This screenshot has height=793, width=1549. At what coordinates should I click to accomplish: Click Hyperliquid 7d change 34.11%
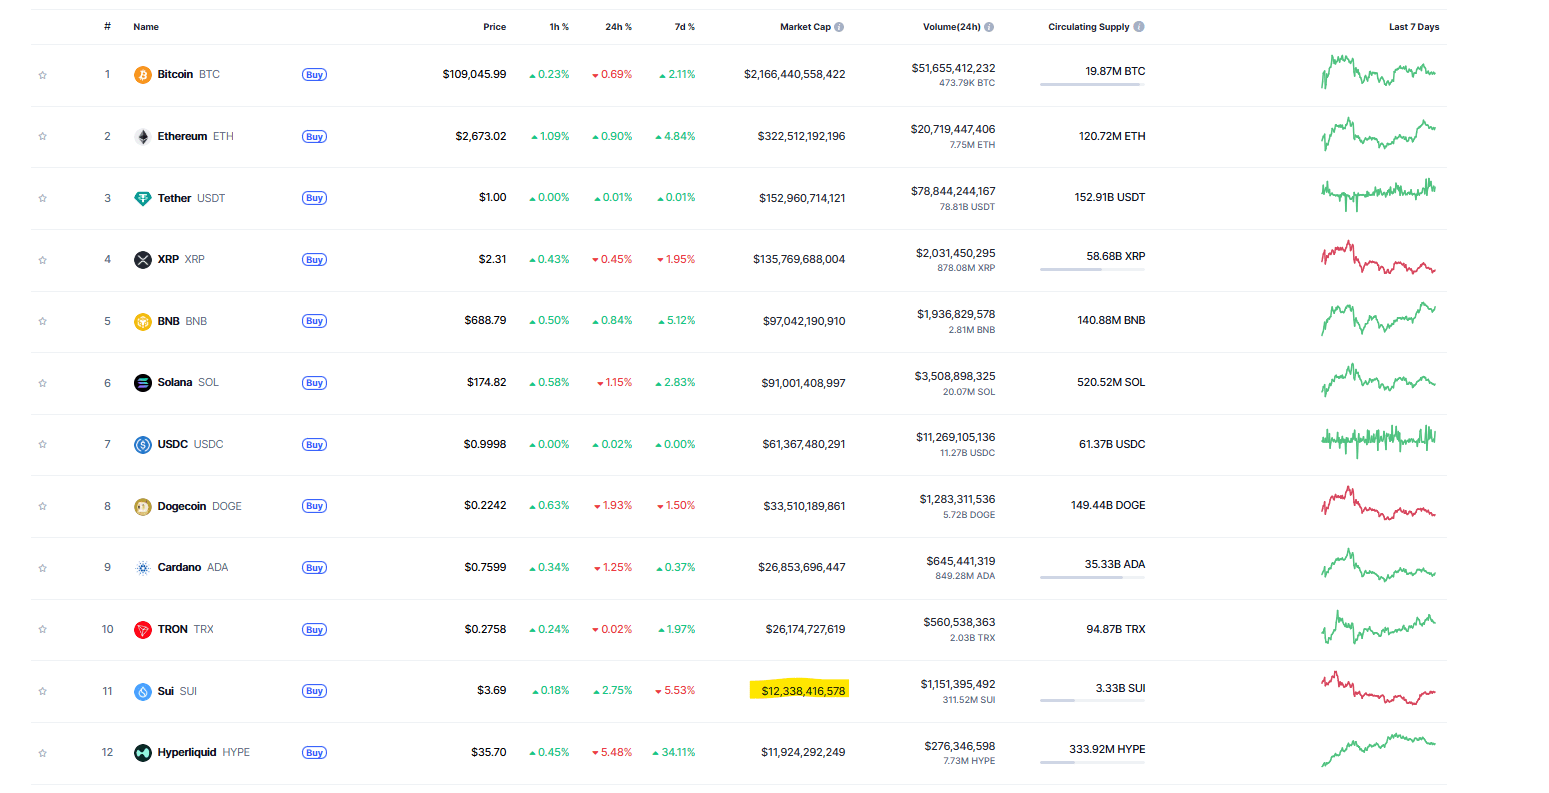coord(673,753)
